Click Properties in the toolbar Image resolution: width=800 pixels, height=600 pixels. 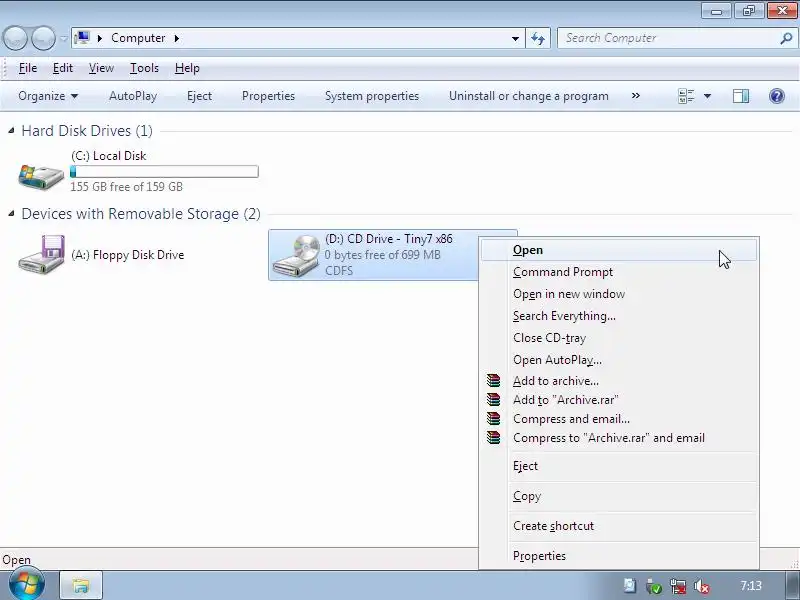(x=268, y=96)
